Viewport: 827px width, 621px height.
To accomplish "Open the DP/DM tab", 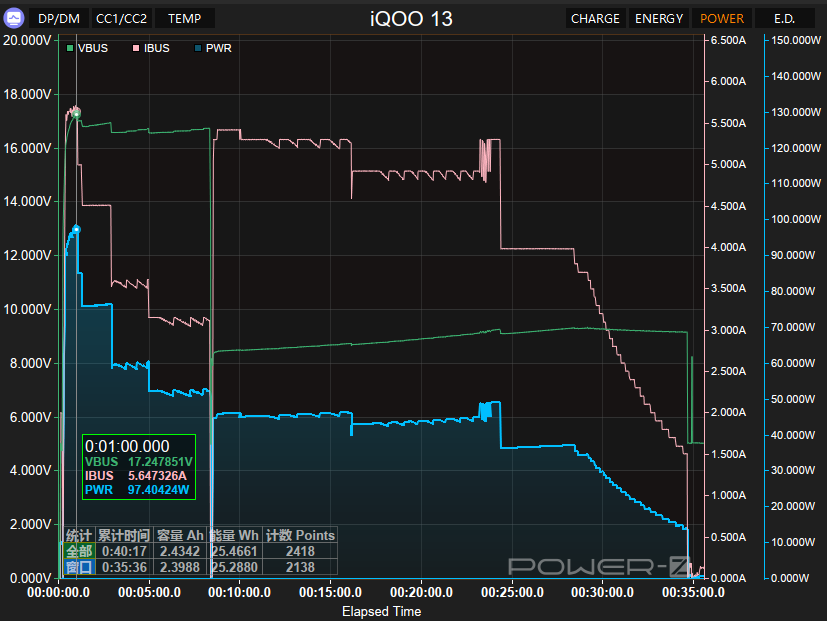I will pos(59,18).
